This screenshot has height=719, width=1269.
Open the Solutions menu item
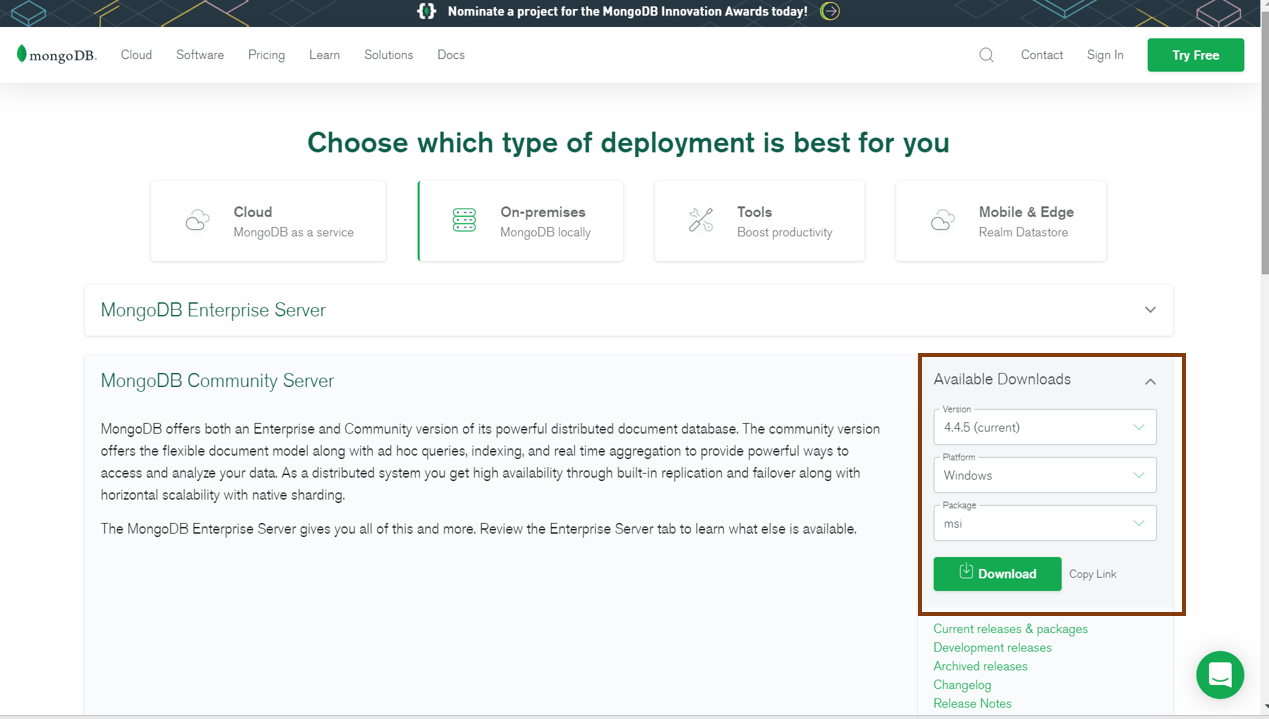[388, 55]
